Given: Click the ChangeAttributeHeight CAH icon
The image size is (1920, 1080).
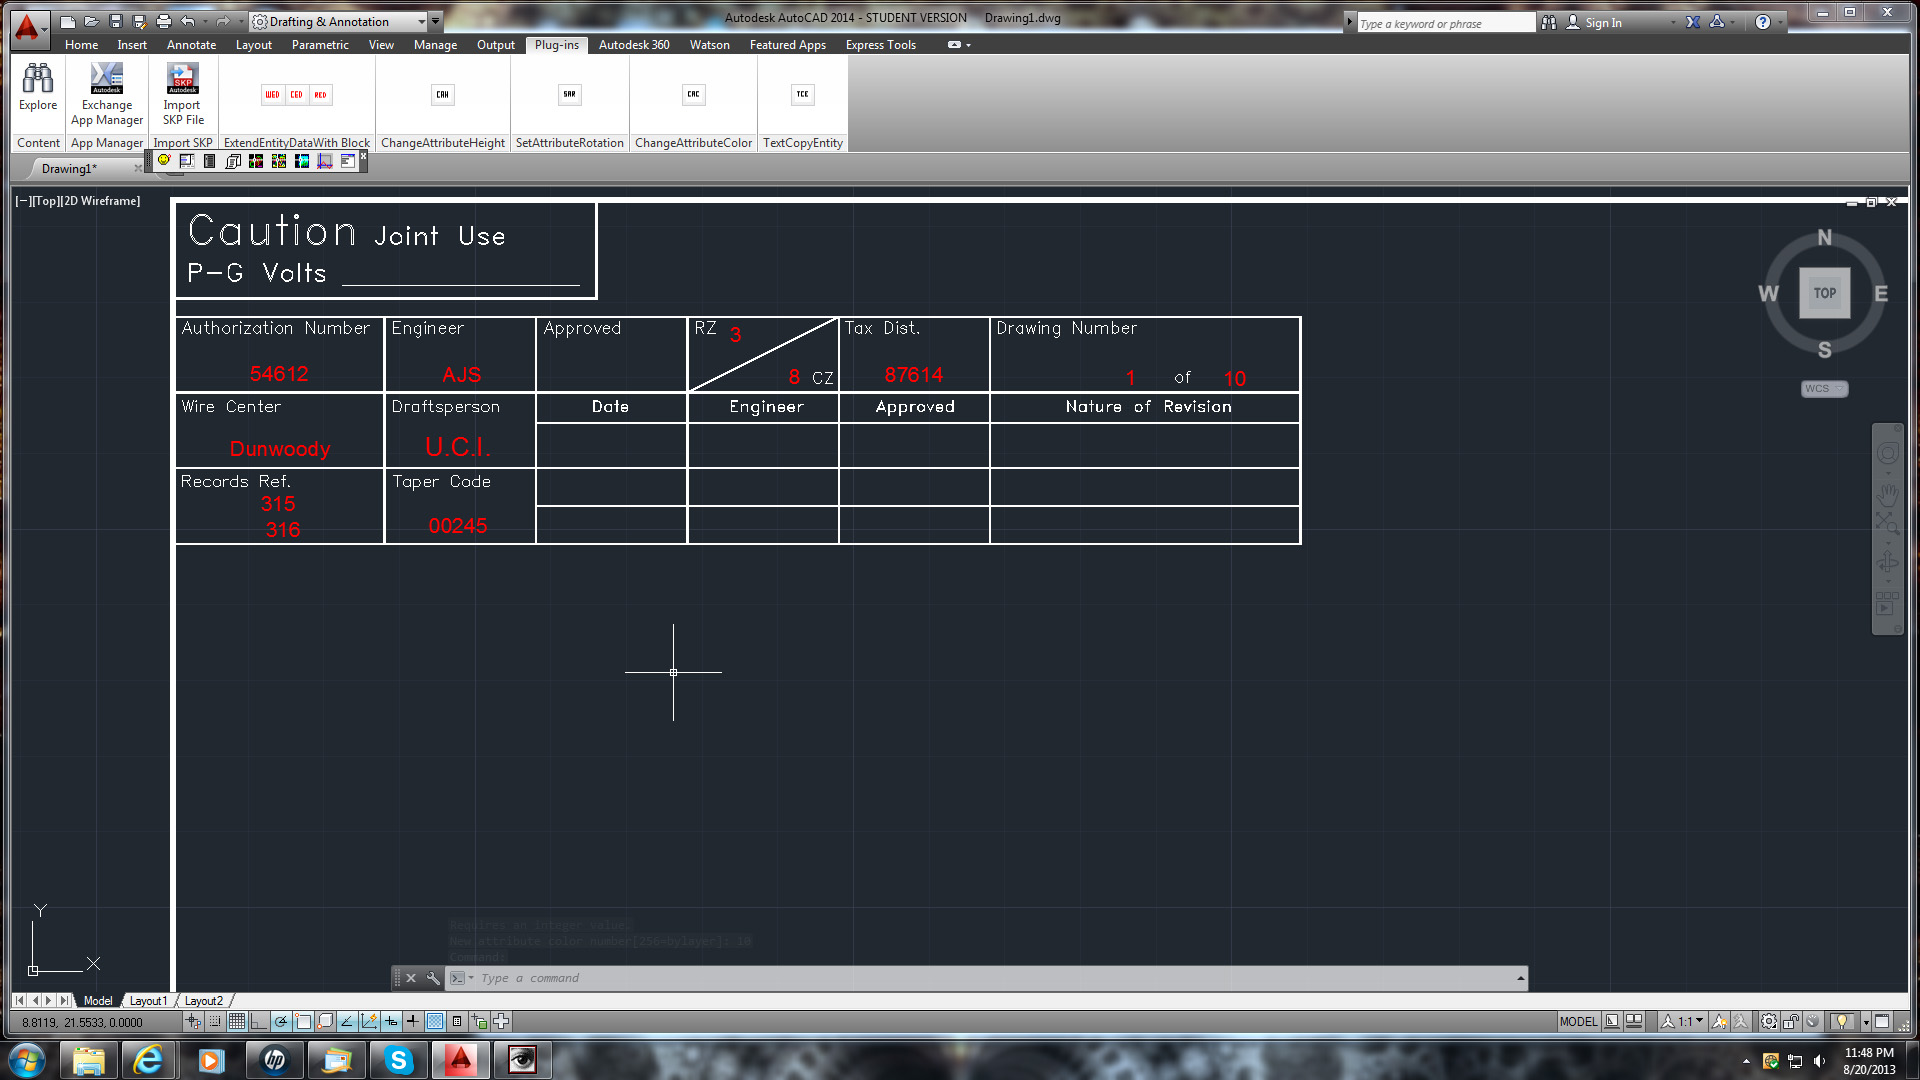Looking at the screenshot, I should pos(442,94).
